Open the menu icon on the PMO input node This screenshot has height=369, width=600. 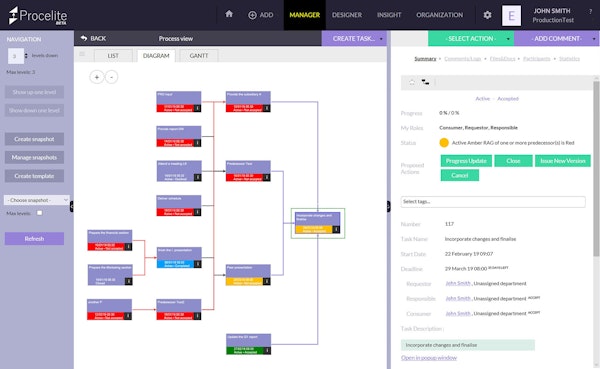[197, 108]
